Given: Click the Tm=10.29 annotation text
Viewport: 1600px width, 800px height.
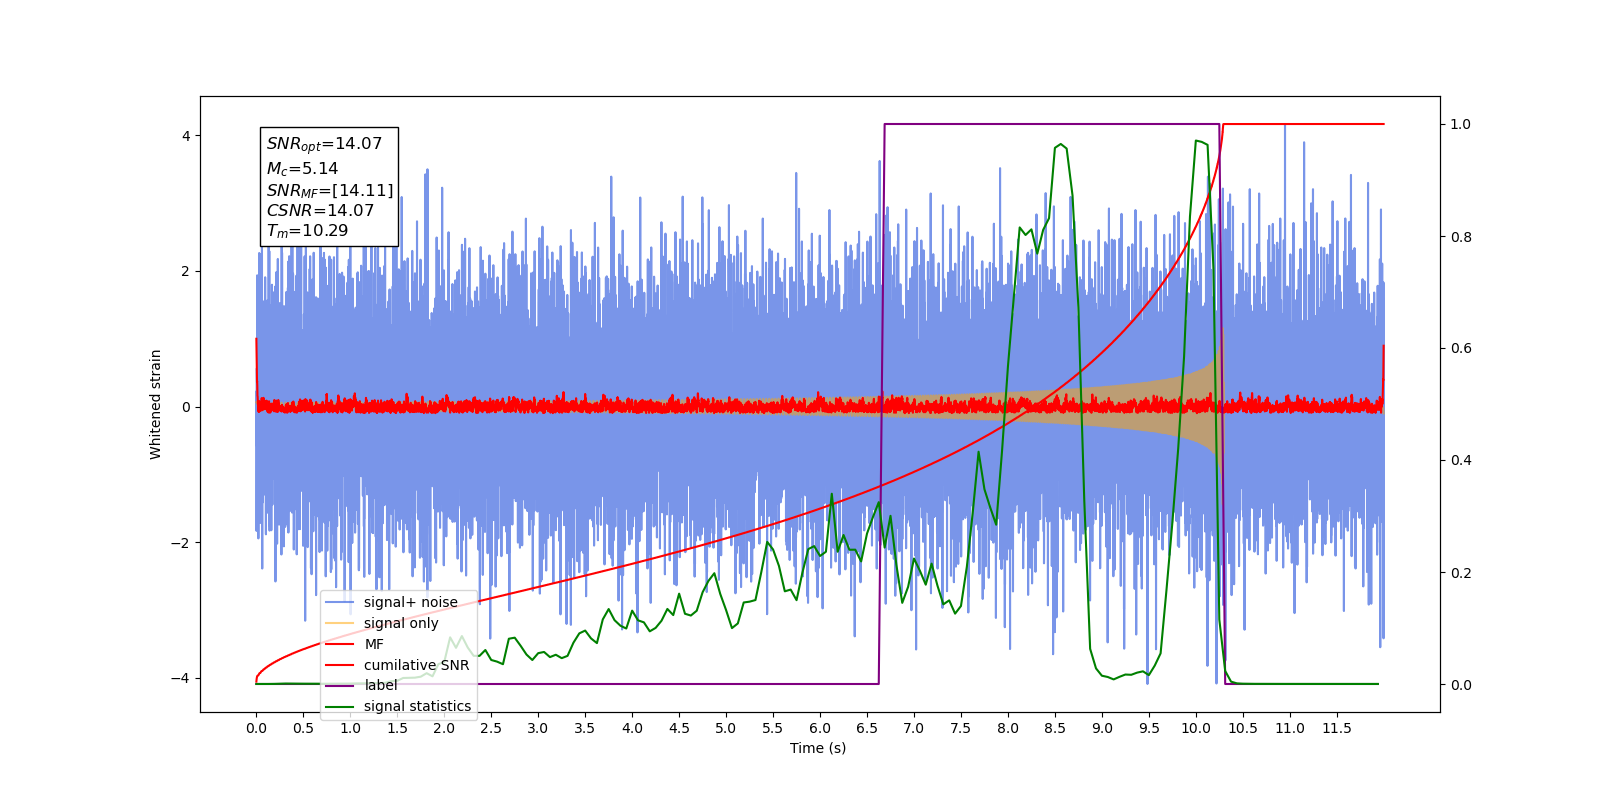Looking at the screenshot, I should (x=307, y=231).
